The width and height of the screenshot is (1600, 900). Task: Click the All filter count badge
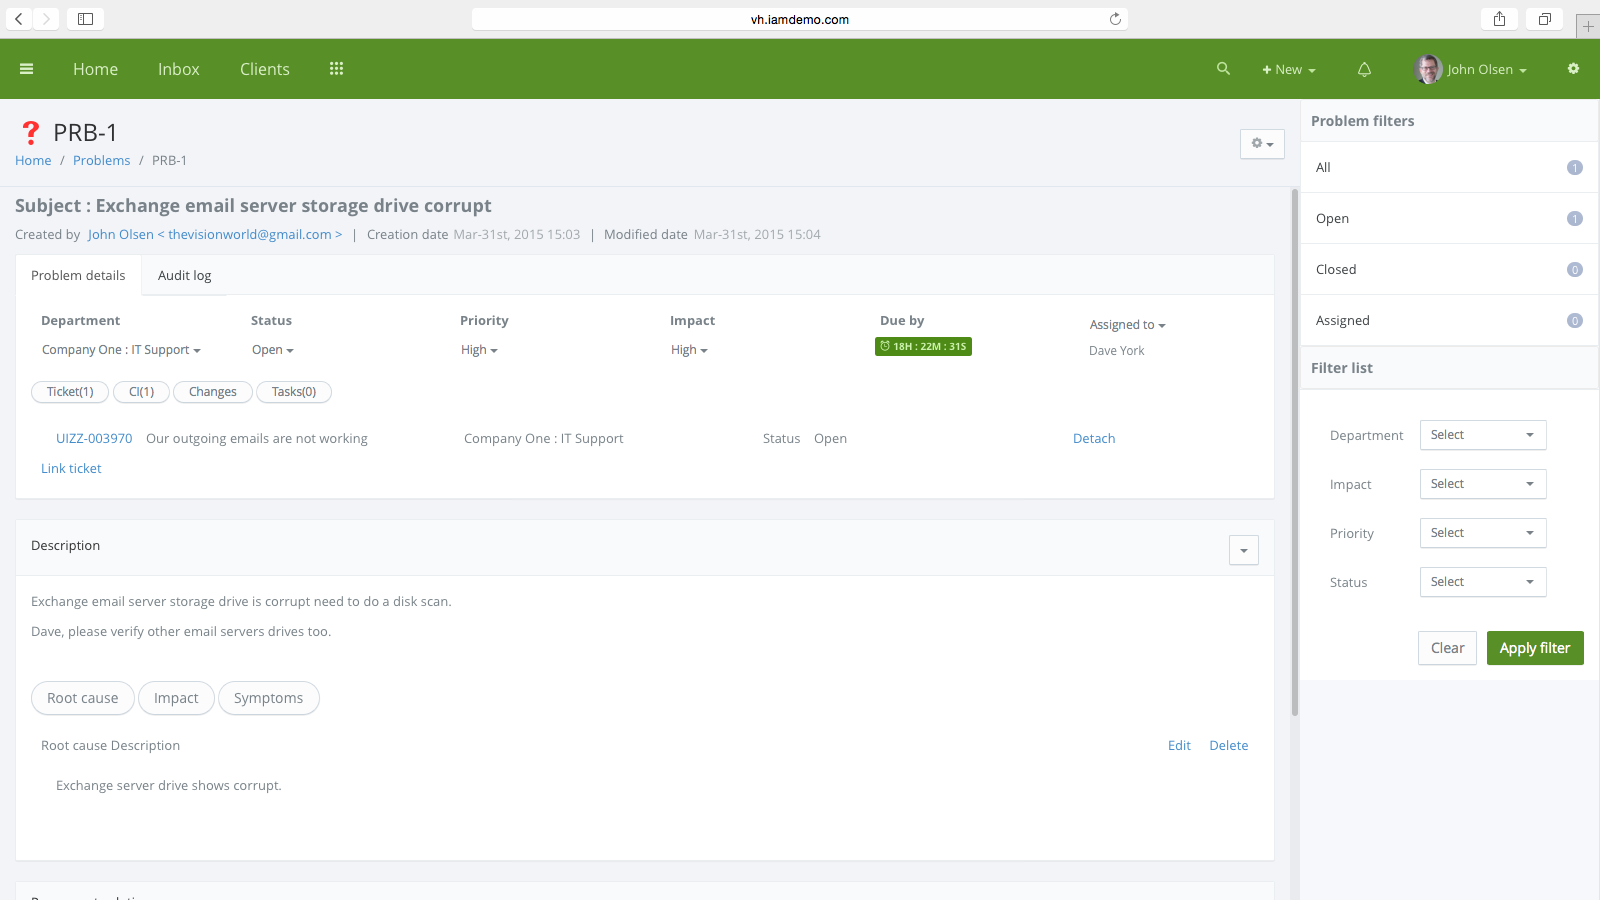point(1574,168)
